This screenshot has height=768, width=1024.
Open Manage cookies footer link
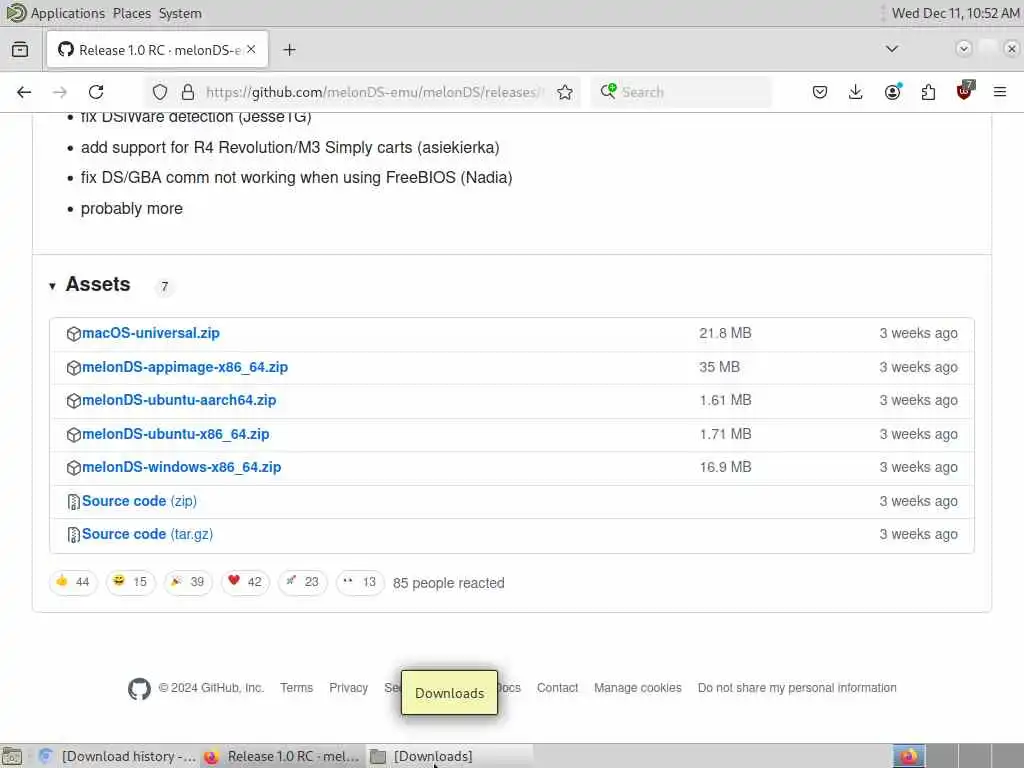pos(637,688)
